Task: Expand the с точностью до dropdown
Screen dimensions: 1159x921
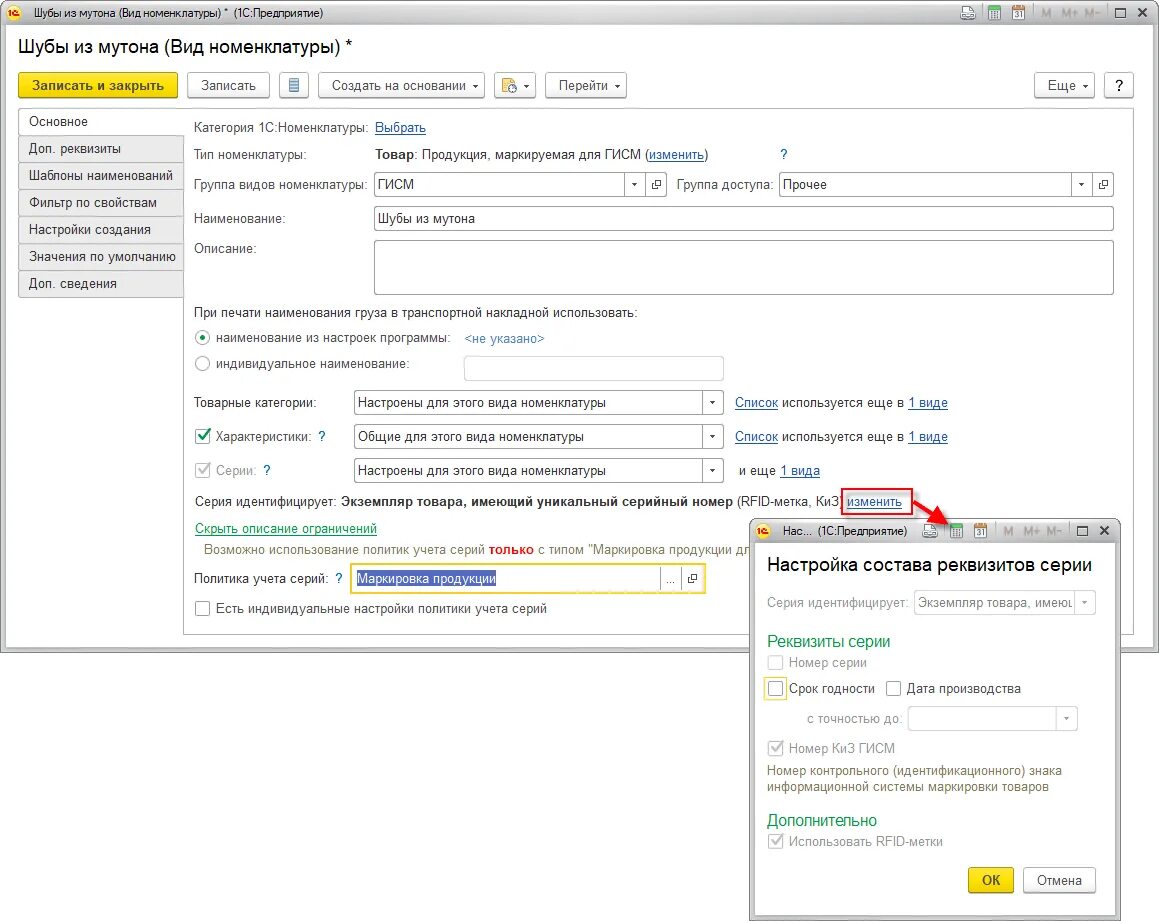Action: pos(1067,718)
